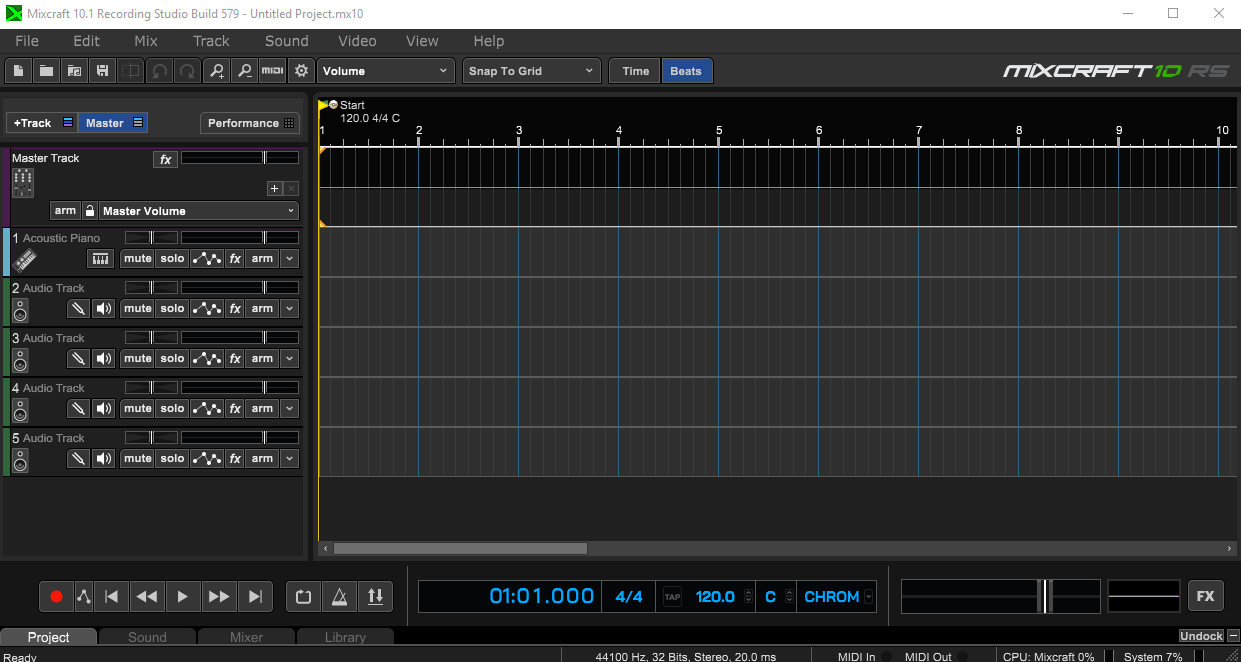1241x662 pixels.
Task: Jump to end with skip-forward button
Action: click(x=254, y=597)
